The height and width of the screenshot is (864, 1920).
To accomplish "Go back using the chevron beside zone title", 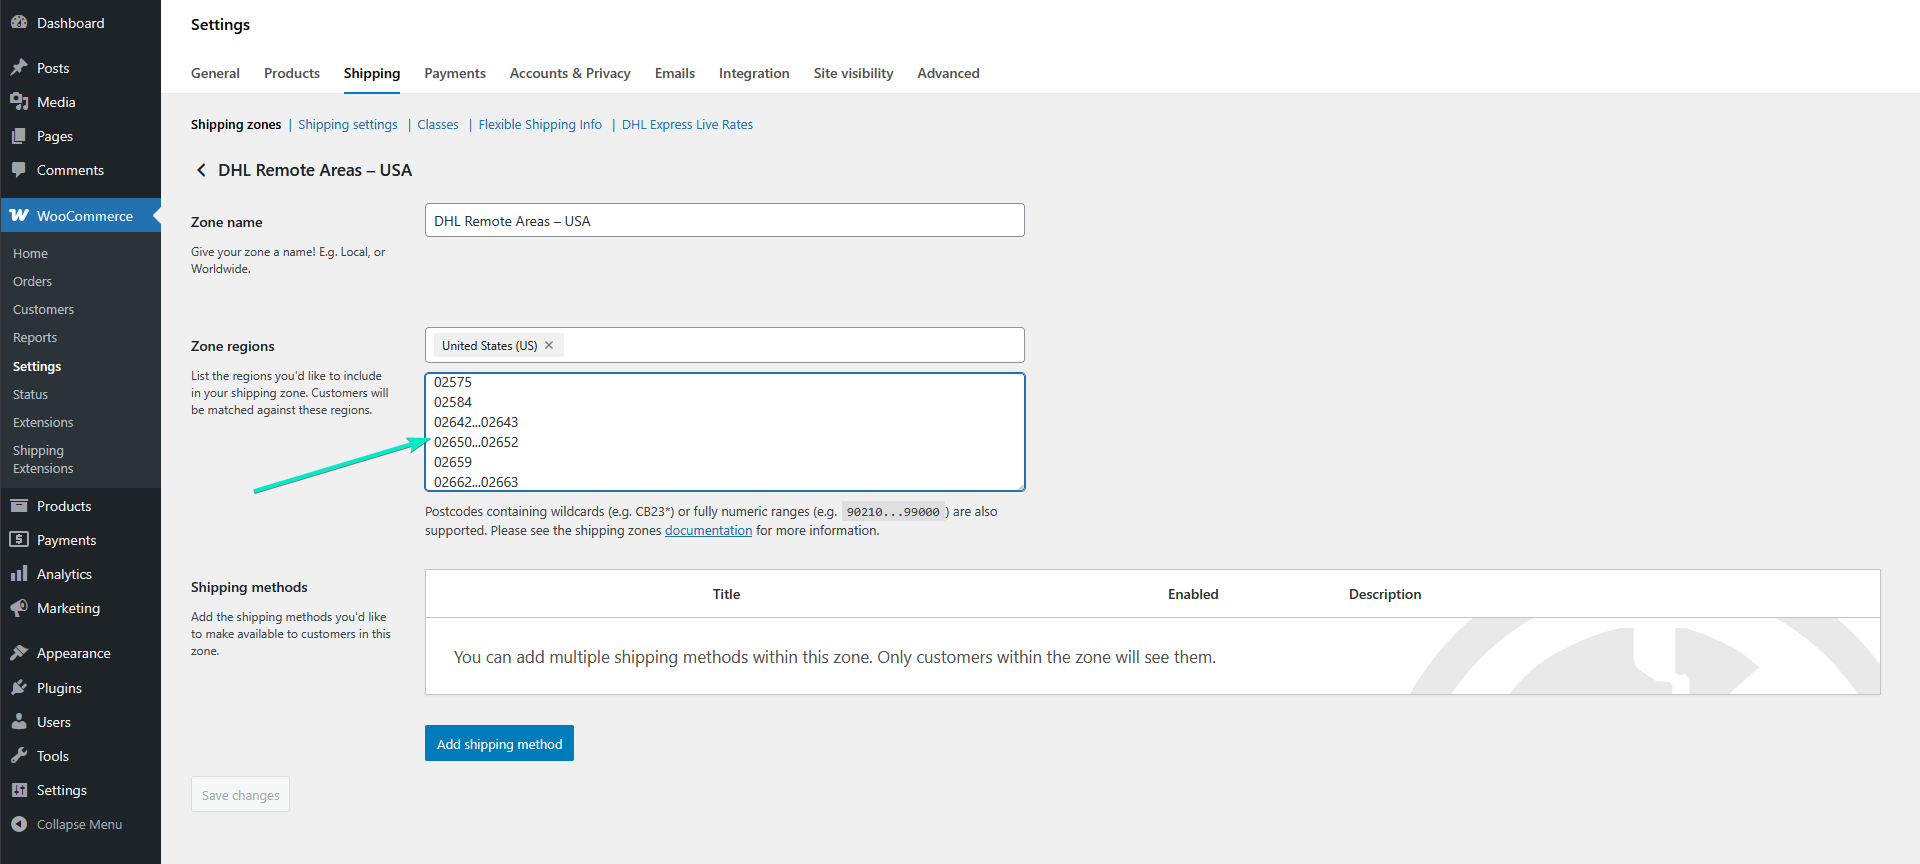I will 201,170.
